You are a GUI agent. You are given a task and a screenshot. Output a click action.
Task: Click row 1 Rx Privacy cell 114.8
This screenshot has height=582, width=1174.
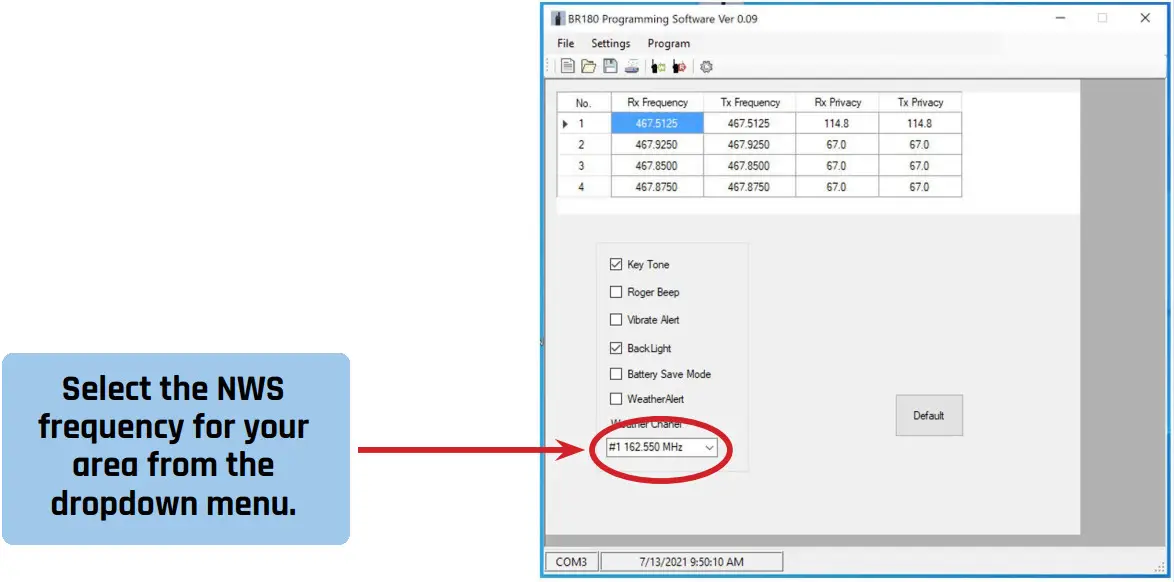(837, 124)
